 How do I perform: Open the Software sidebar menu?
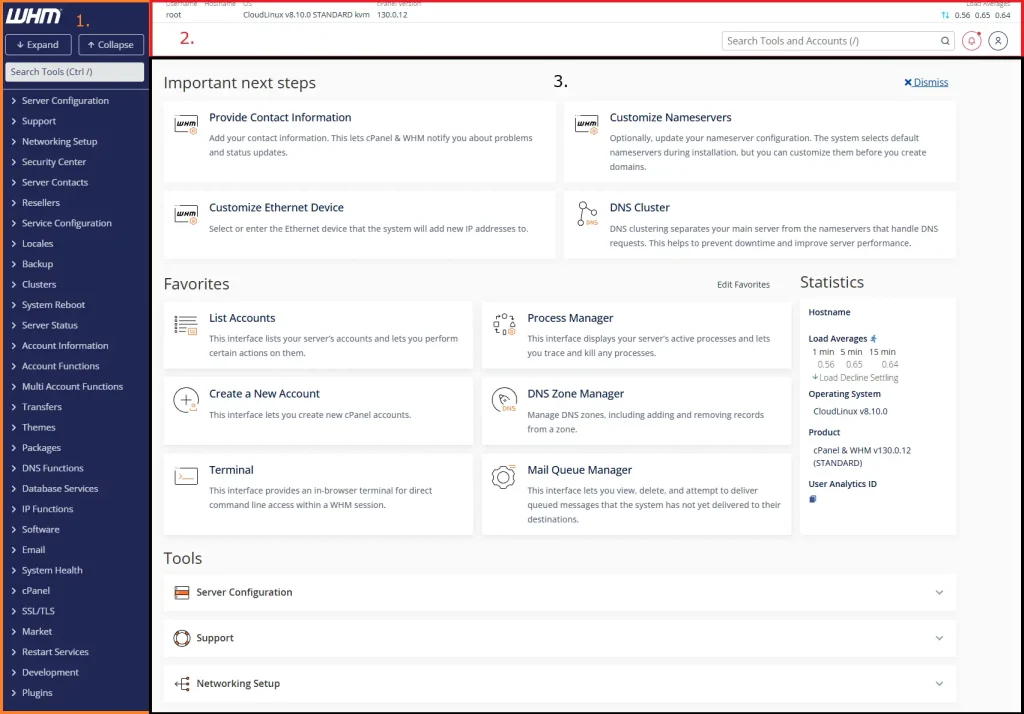(40, 530)
